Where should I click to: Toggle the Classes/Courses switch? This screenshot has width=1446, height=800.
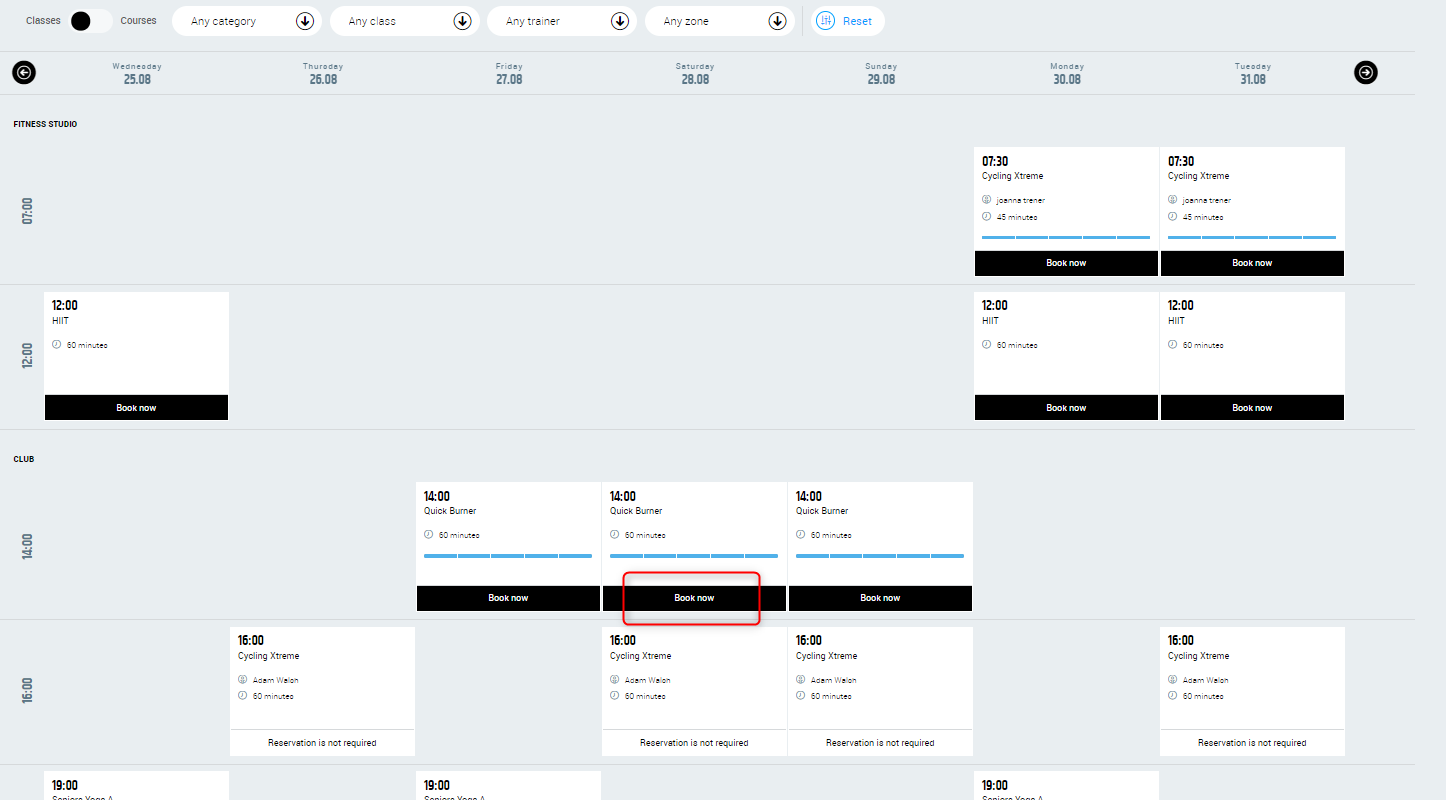[x=90, y=21]
